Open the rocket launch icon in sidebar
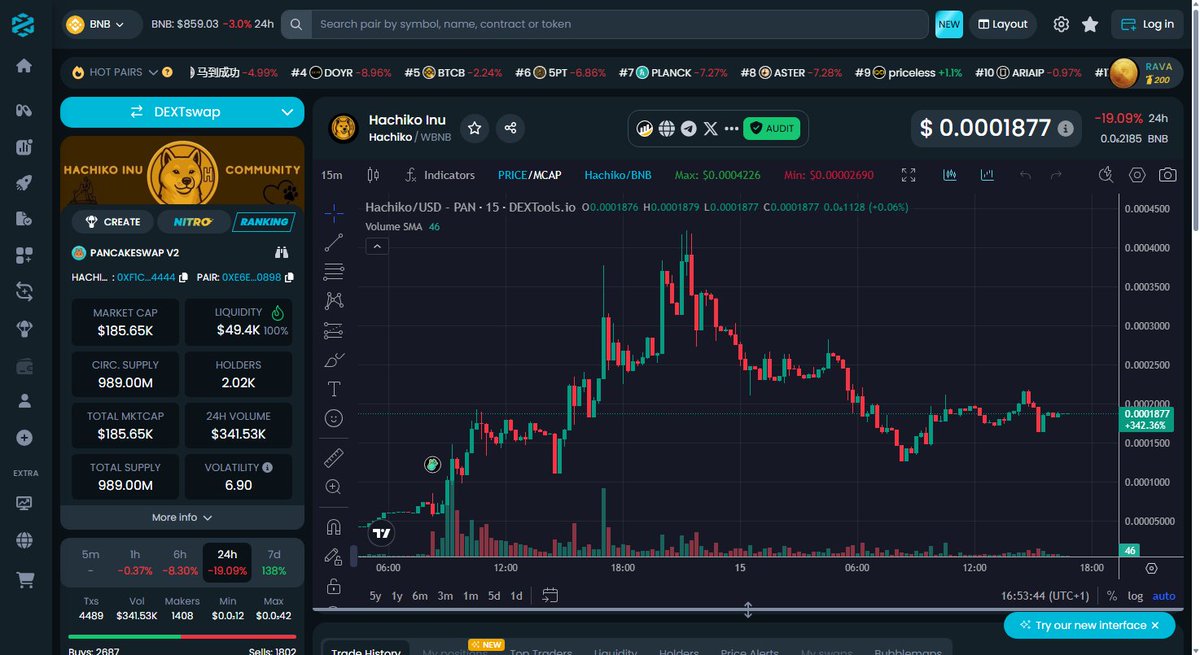 24,183
